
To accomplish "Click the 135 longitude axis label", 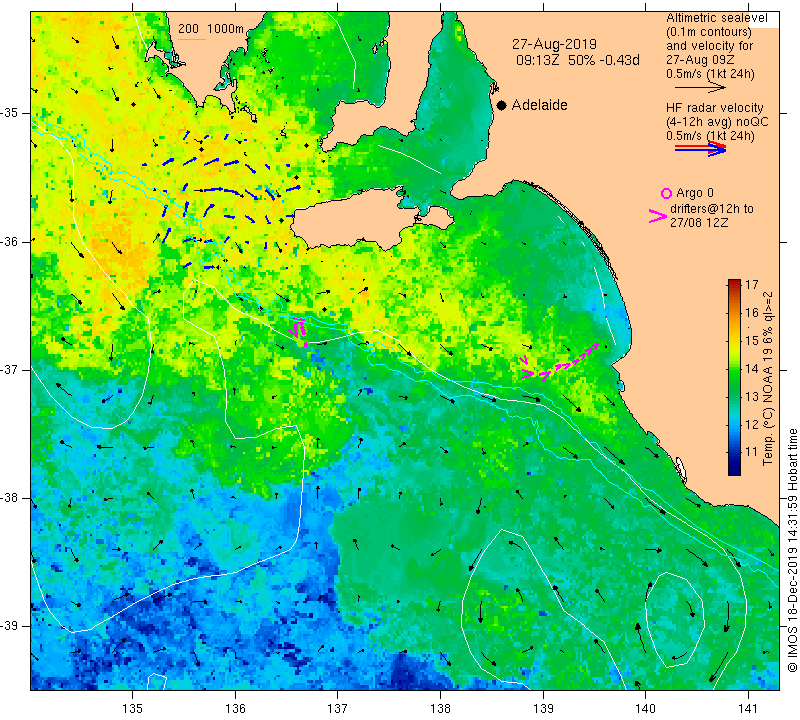I will [133, 709].
